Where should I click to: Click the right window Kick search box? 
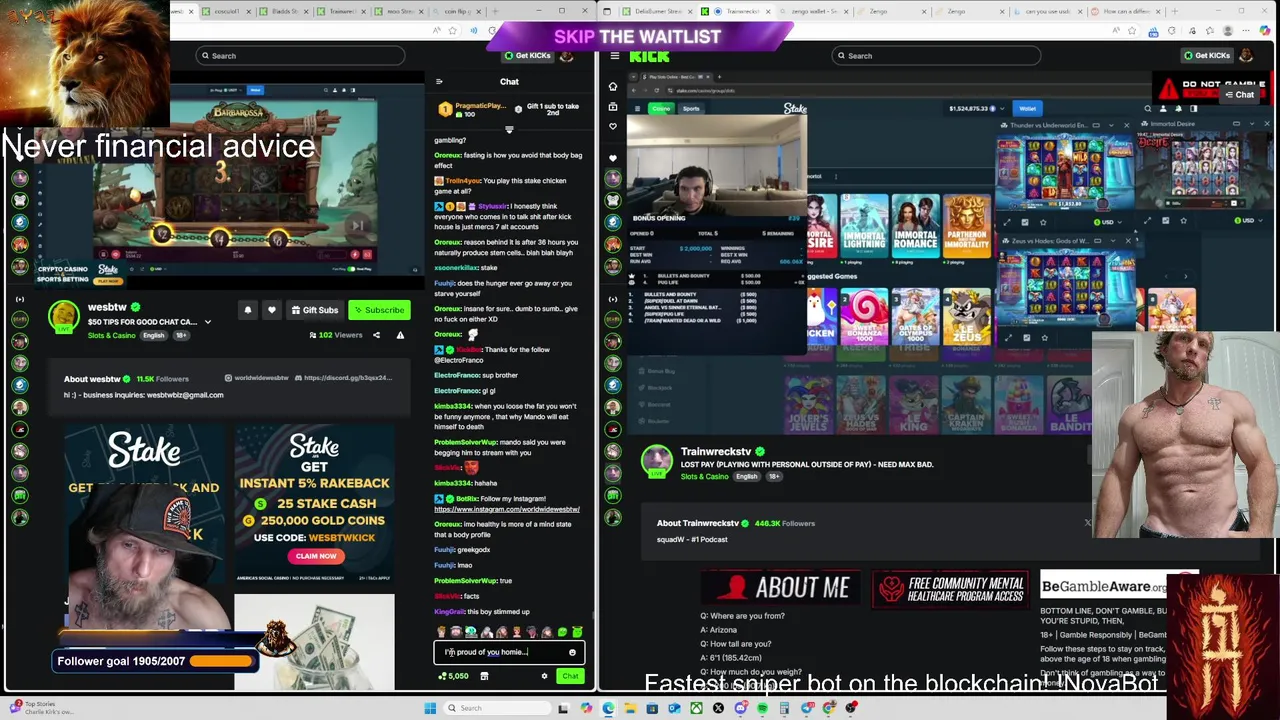pyautogui.click(x=936, y=56)
